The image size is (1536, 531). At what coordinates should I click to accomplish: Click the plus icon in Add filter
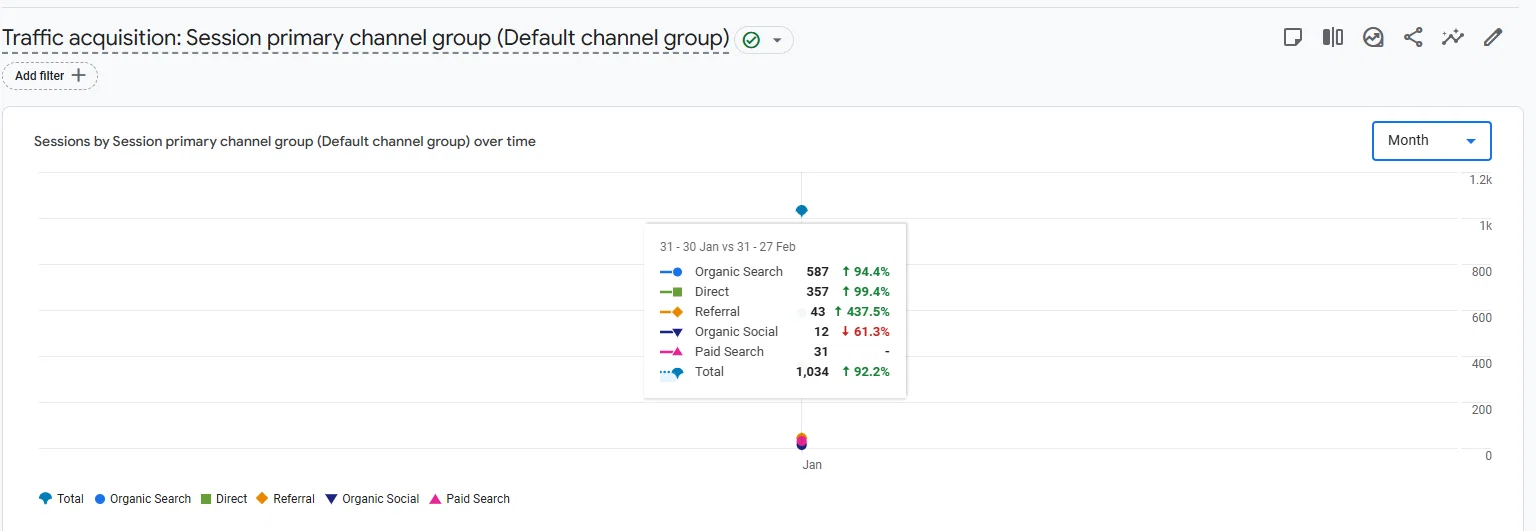tap(79, 75)
